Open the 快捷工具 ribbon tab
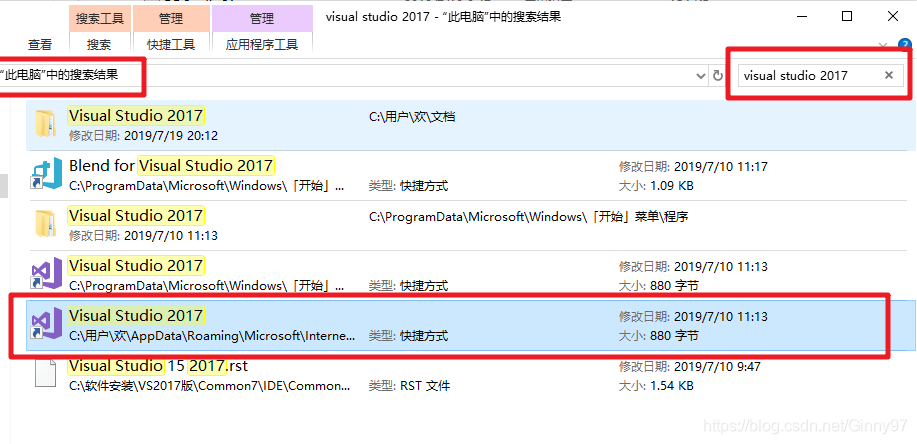 (171, 44)
